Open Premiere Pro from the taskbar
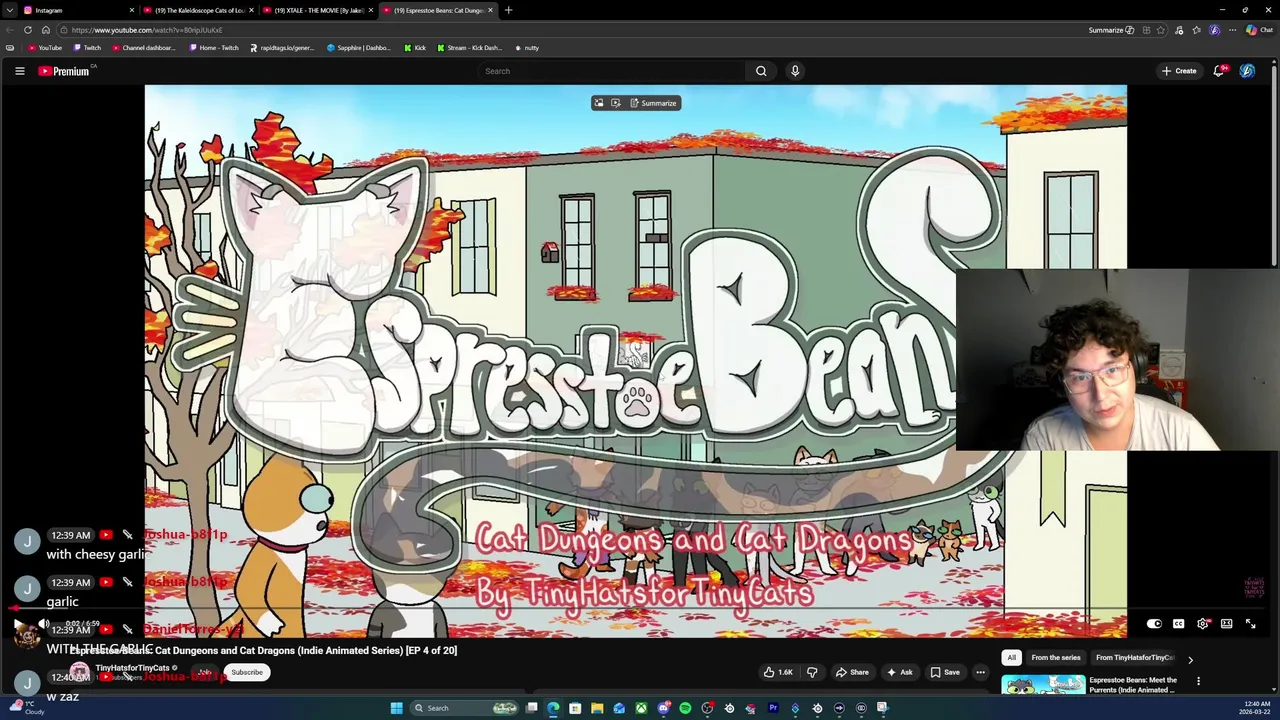Screen dimensions: 1280x720 coord(773,708)
